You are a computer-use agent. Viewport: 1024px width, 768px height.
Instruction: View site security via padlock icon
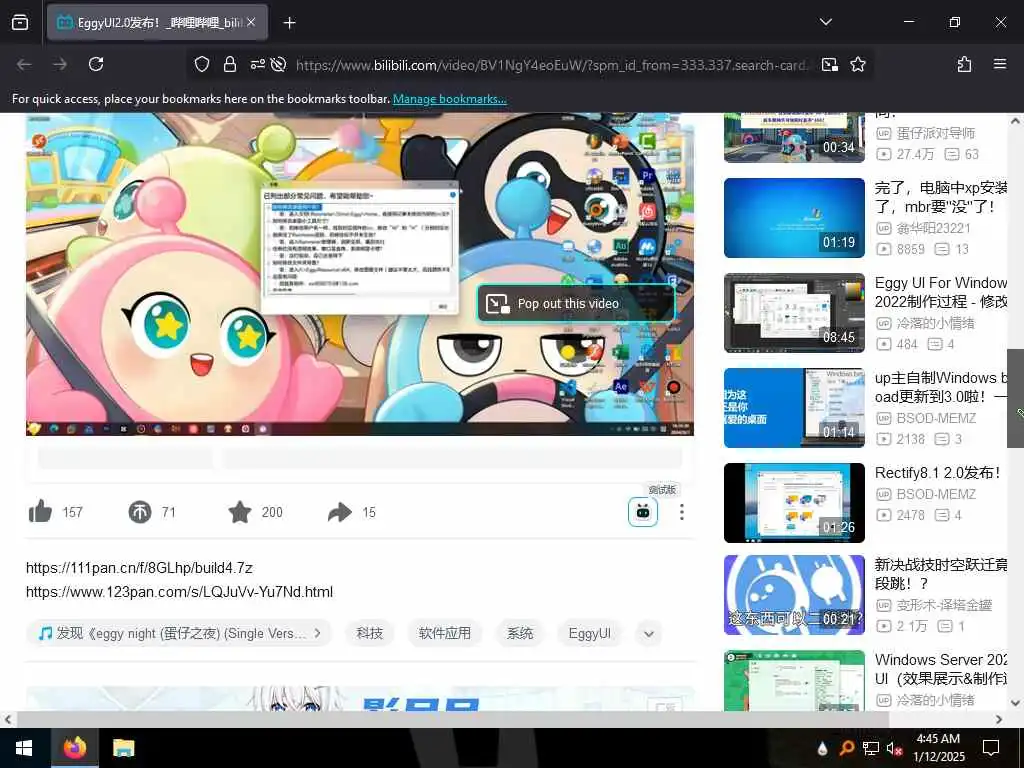click(230, 64)
